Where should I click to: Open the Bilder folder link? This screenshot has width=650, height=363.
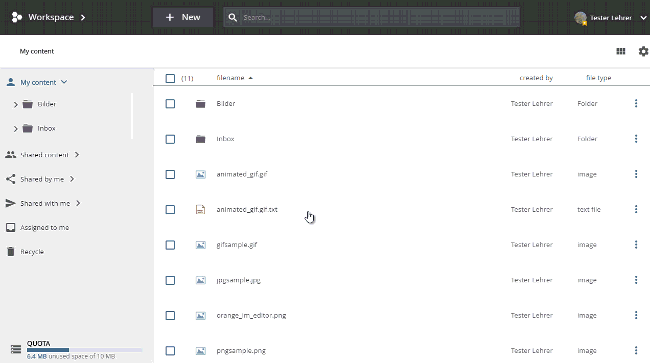coord(226,103)
